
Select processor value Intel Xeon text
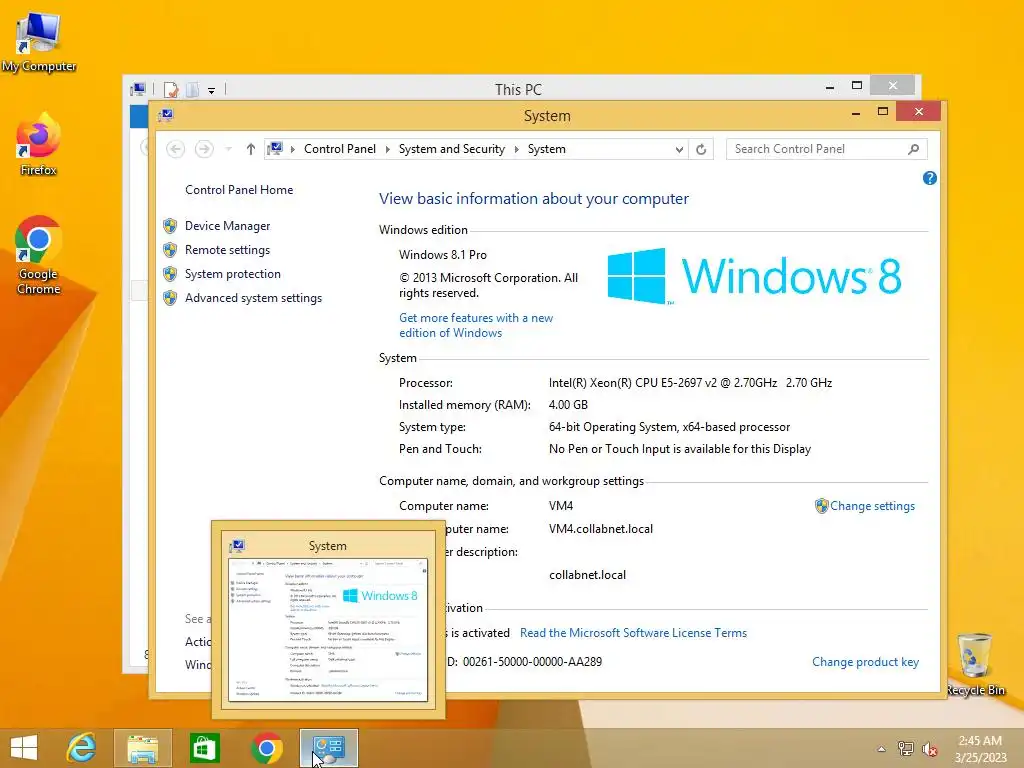click(x=690, y=383)
